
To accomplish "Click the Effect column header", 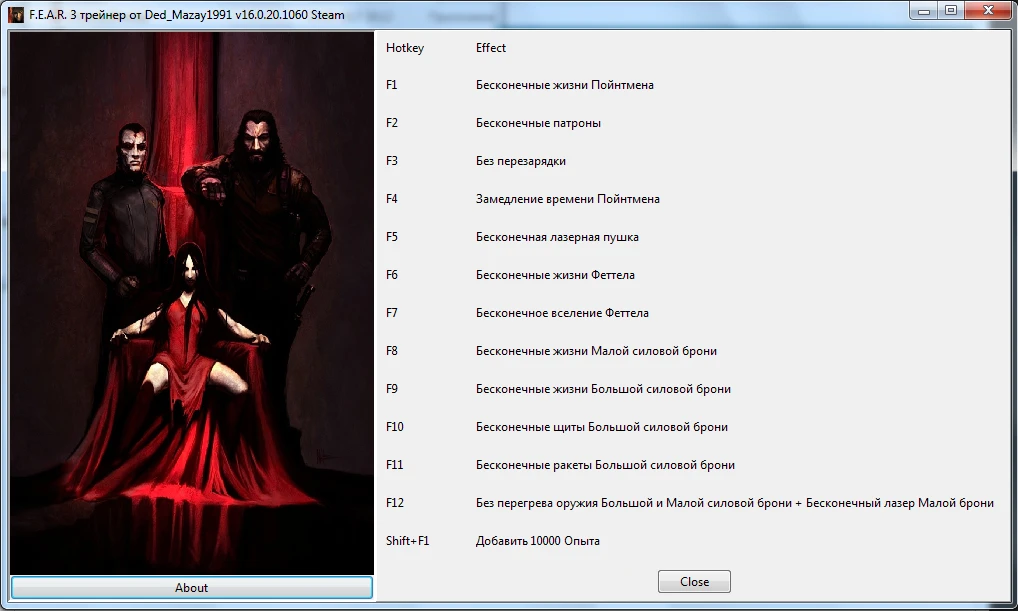I will tap(492, 47).
